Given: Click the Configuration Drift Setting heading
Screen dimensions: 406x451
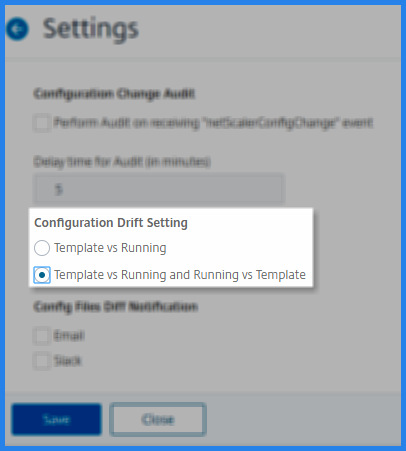Looking at the screenshot, I should point(111,223).
